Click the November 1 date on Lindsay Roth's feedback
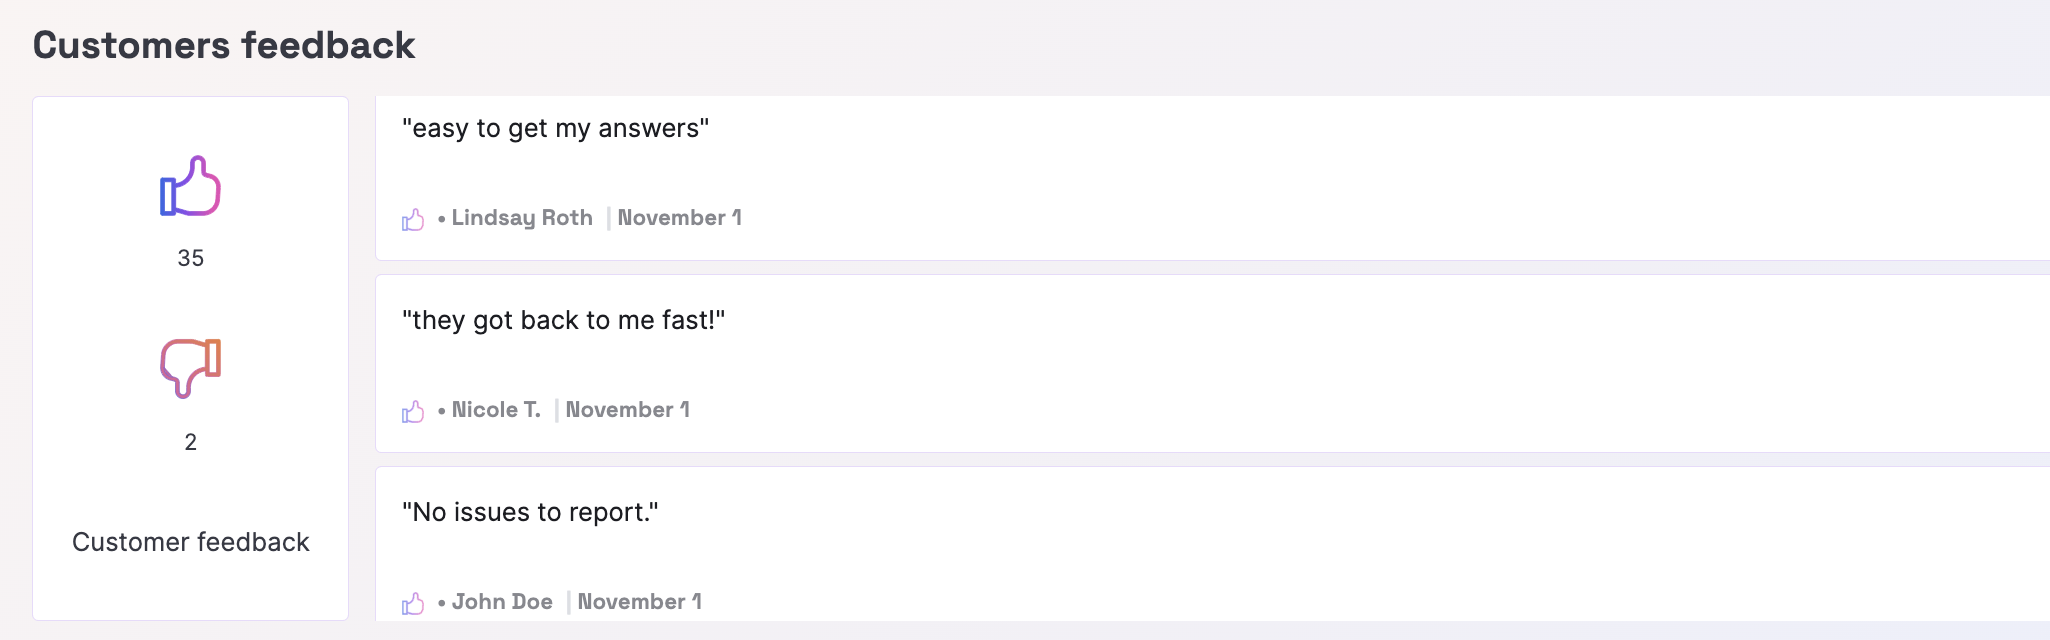 point(679,218)
